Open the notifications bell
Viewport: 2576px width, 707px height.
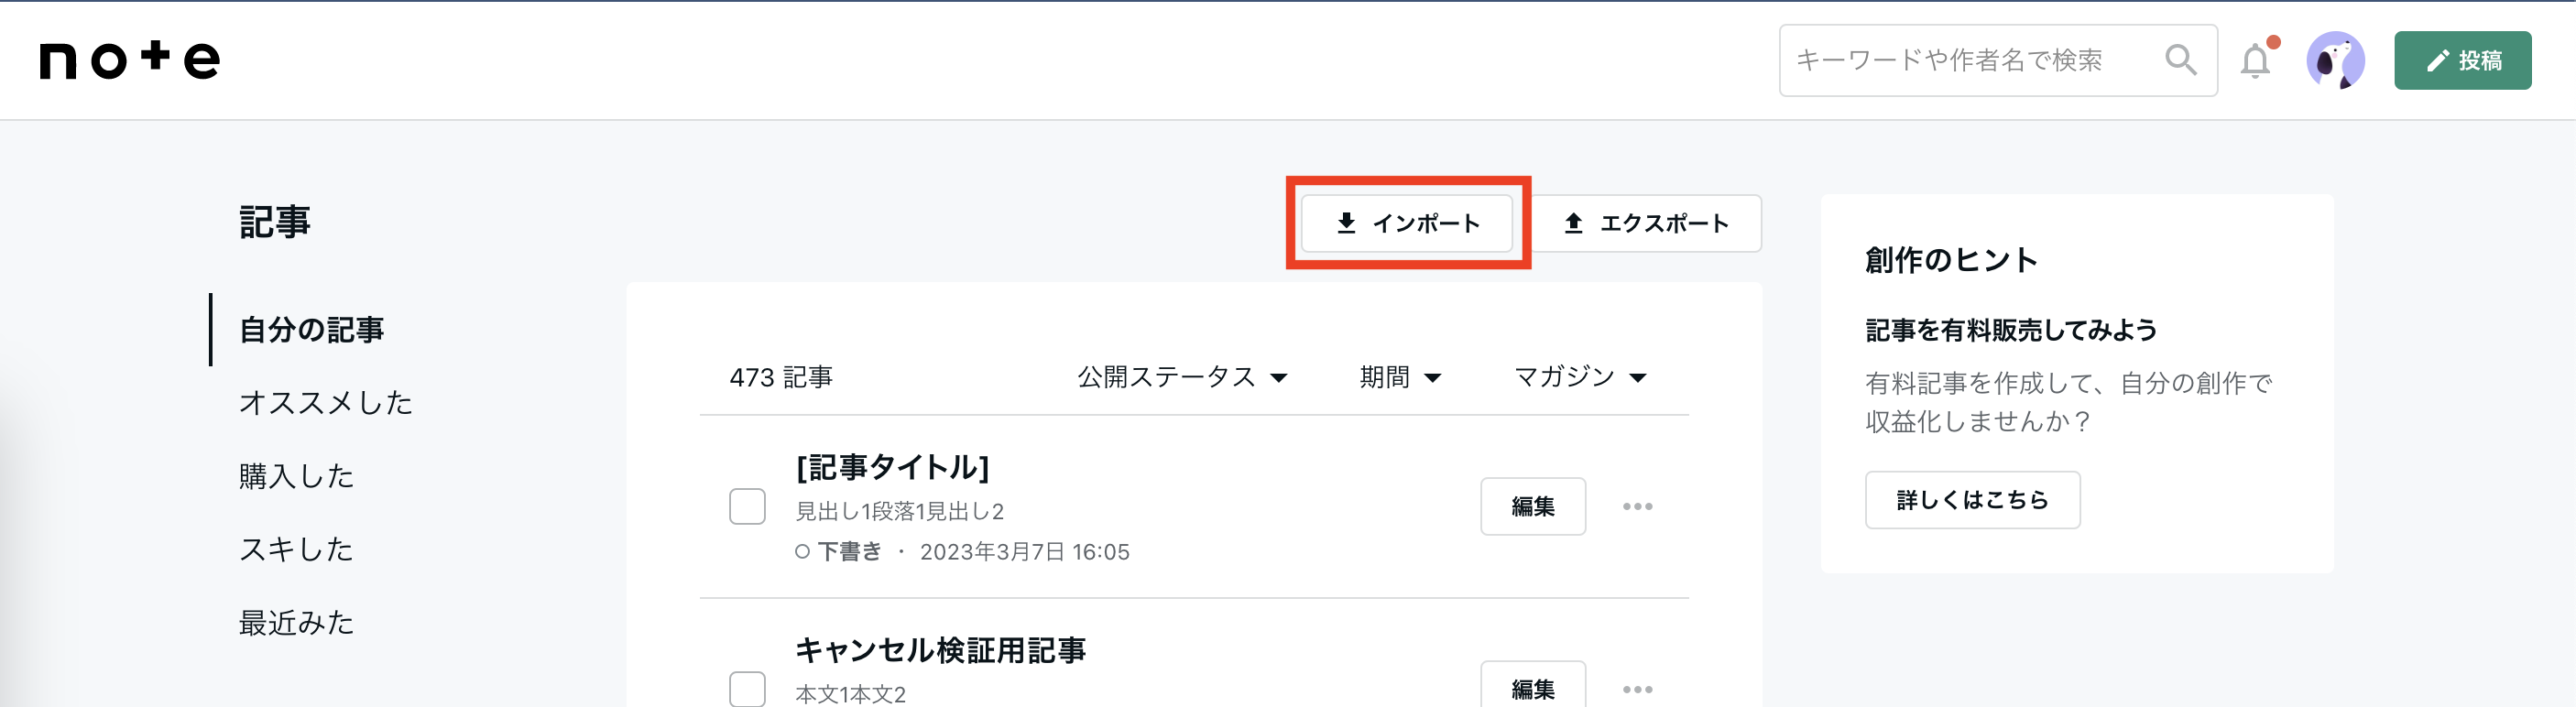point(2255,60)
